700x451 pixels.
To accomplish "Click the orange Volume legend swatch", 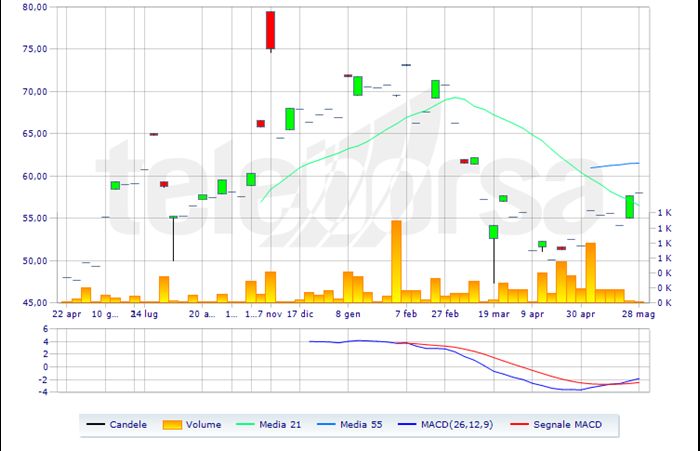I will 172,425.
